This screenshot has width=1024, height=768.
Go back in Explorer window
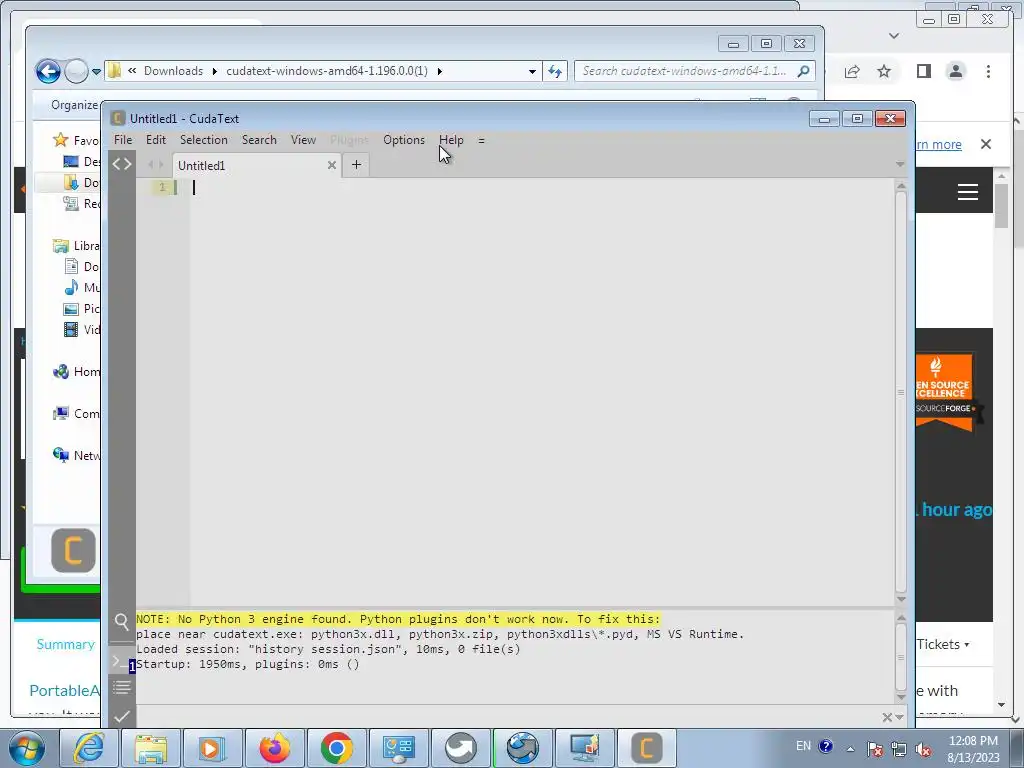(x=48, y=71)
